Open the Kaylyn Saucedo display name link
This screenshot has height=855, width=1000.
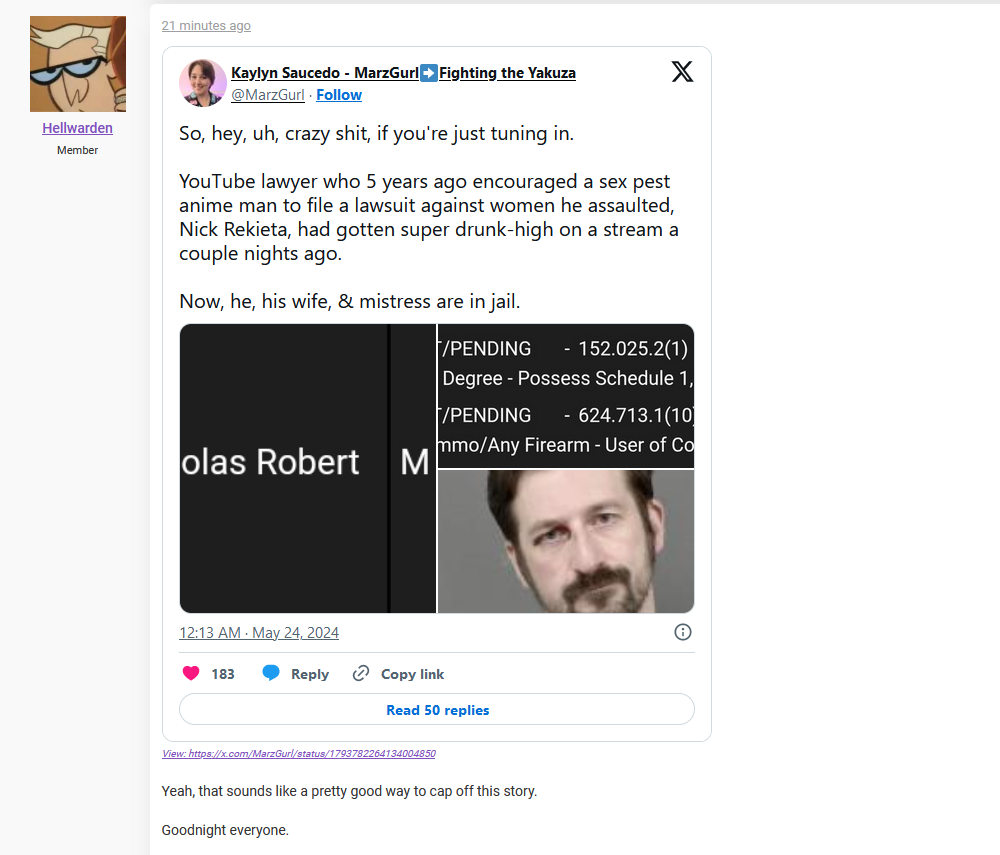tap(403, 73)
